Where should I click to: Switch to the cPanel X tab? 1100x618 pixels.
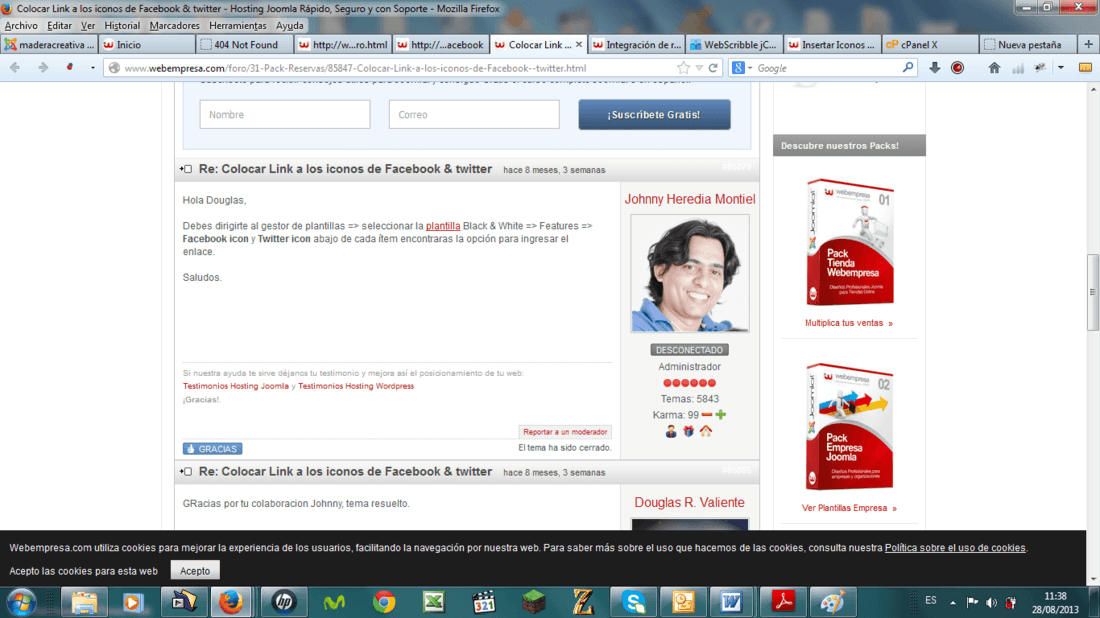(x=930, y=44)
